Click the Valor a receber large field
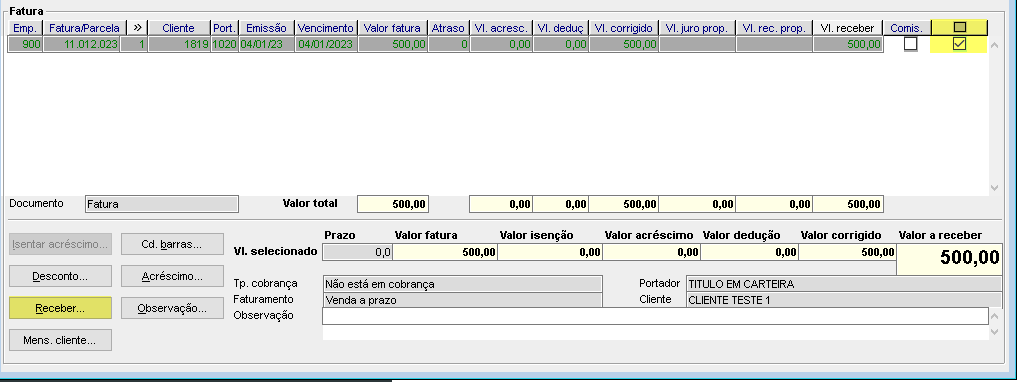The height and width of the screenshot is (382, 1017). 950,258
